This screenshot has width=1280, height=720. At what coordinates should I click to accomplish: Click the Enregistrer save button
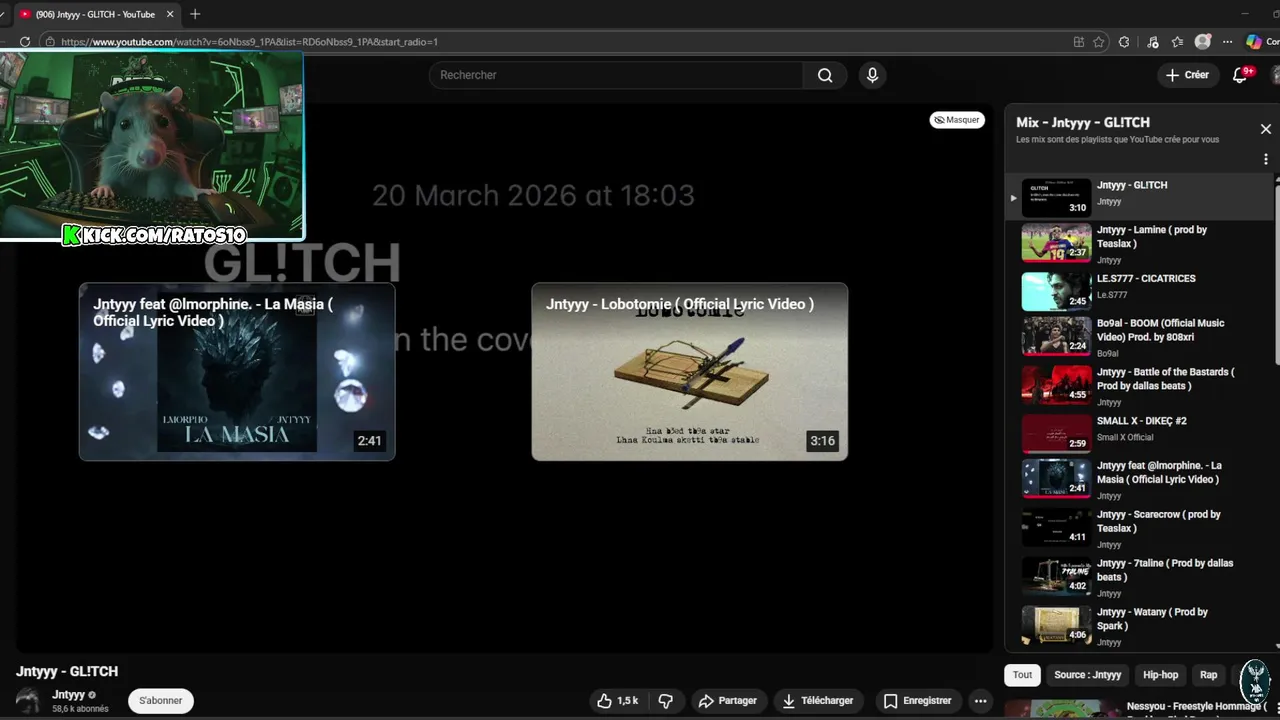click(917, 701)
